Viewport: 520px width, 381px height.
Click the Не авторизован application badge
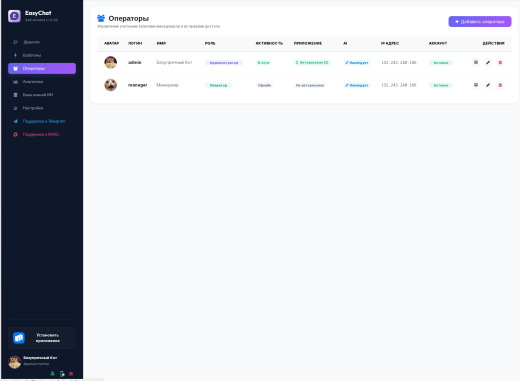coord(310,85)
